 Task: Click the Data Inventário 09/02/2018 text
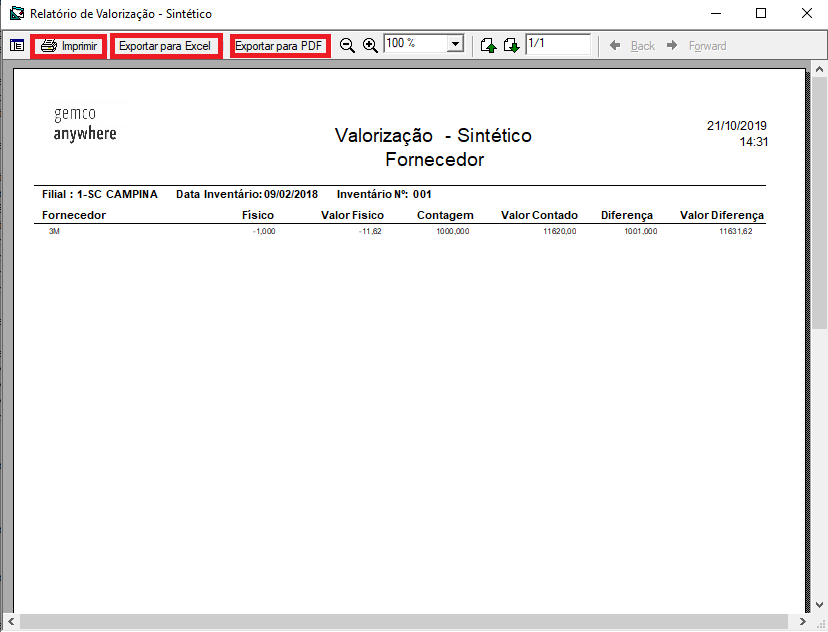pyautogui.click(x=247, y=194)
